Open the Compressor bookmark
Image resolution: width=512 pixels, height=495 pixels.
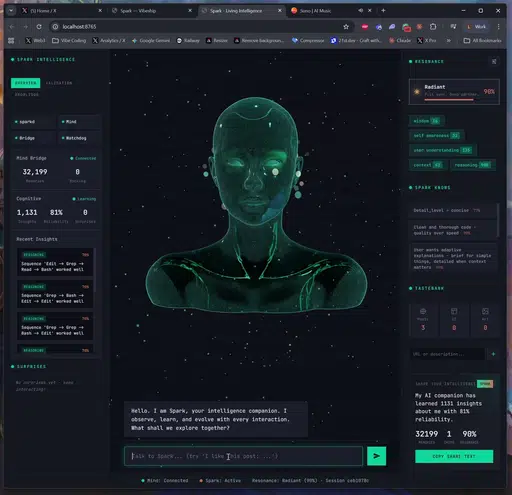(x=308, y=40)
